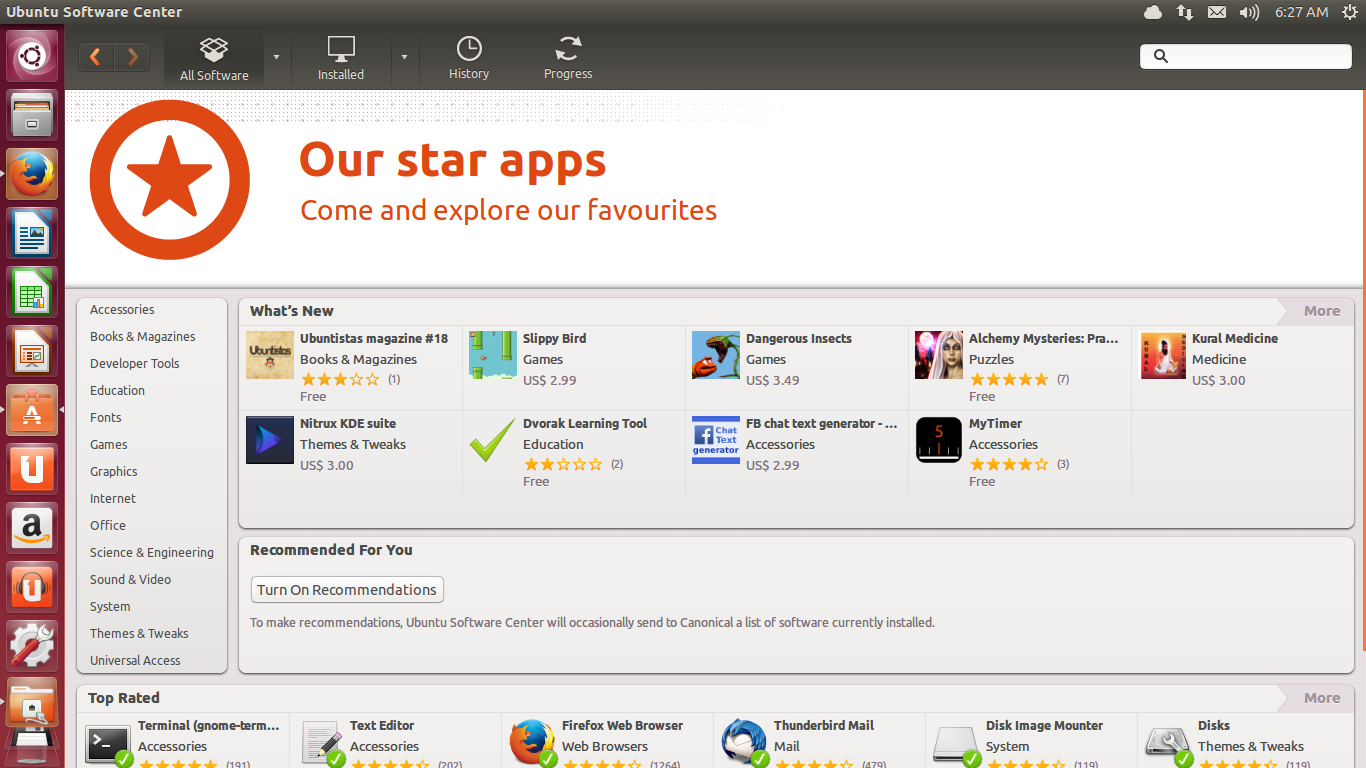Screen dimensions: 1366x768
Task: Click More in What's New section
Action: coord(1320,311)
